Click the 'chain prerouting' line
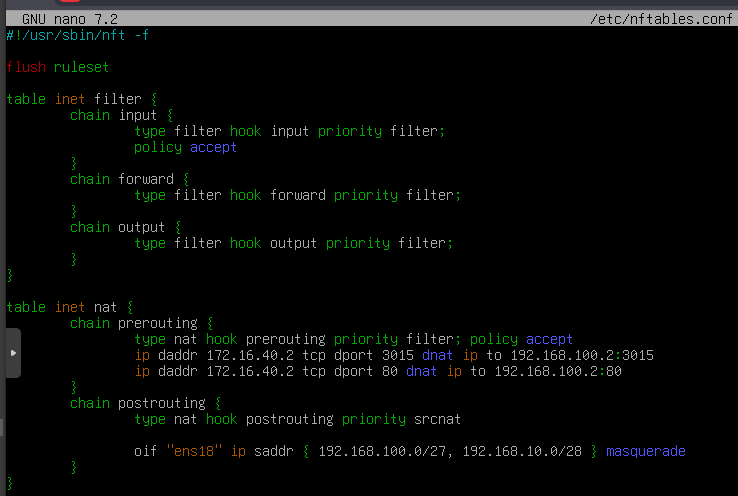 [141, 323]
